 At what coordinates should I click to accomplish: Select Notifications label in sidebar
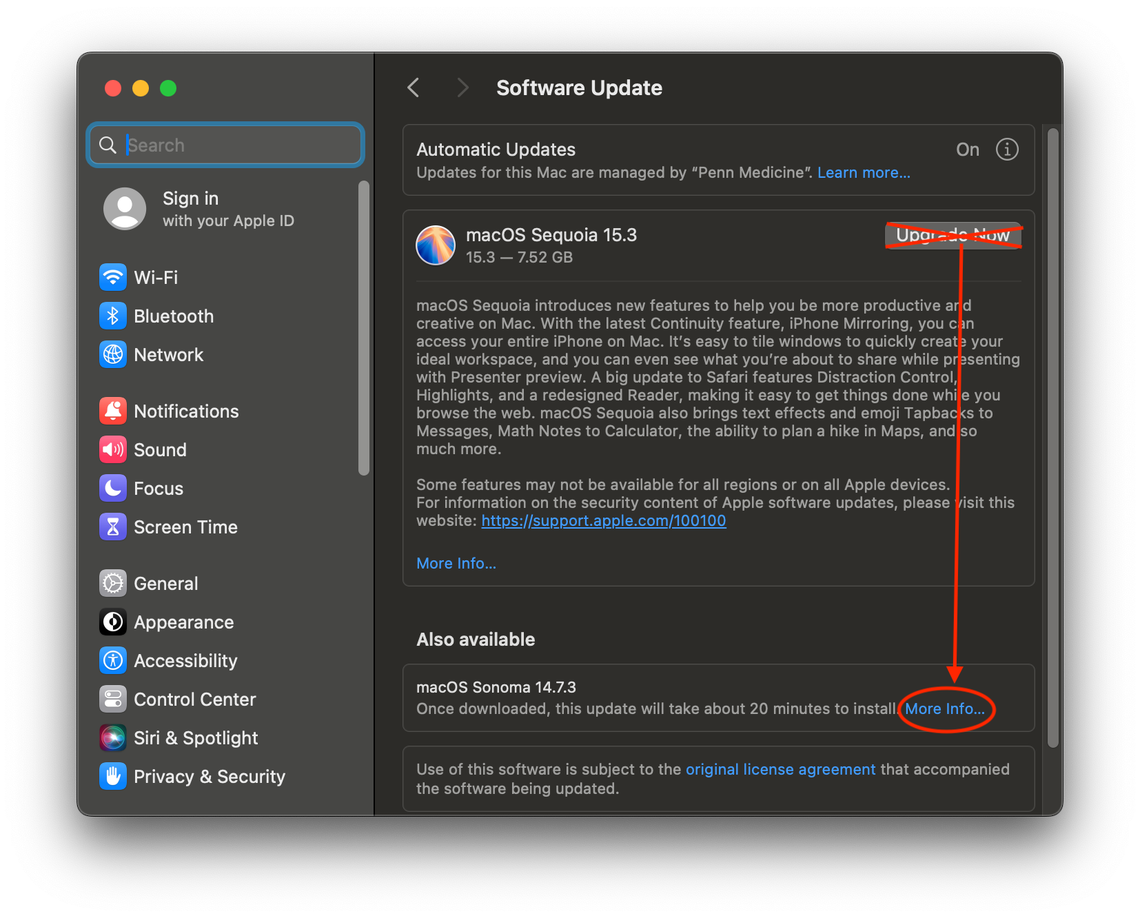pos(186,411)
